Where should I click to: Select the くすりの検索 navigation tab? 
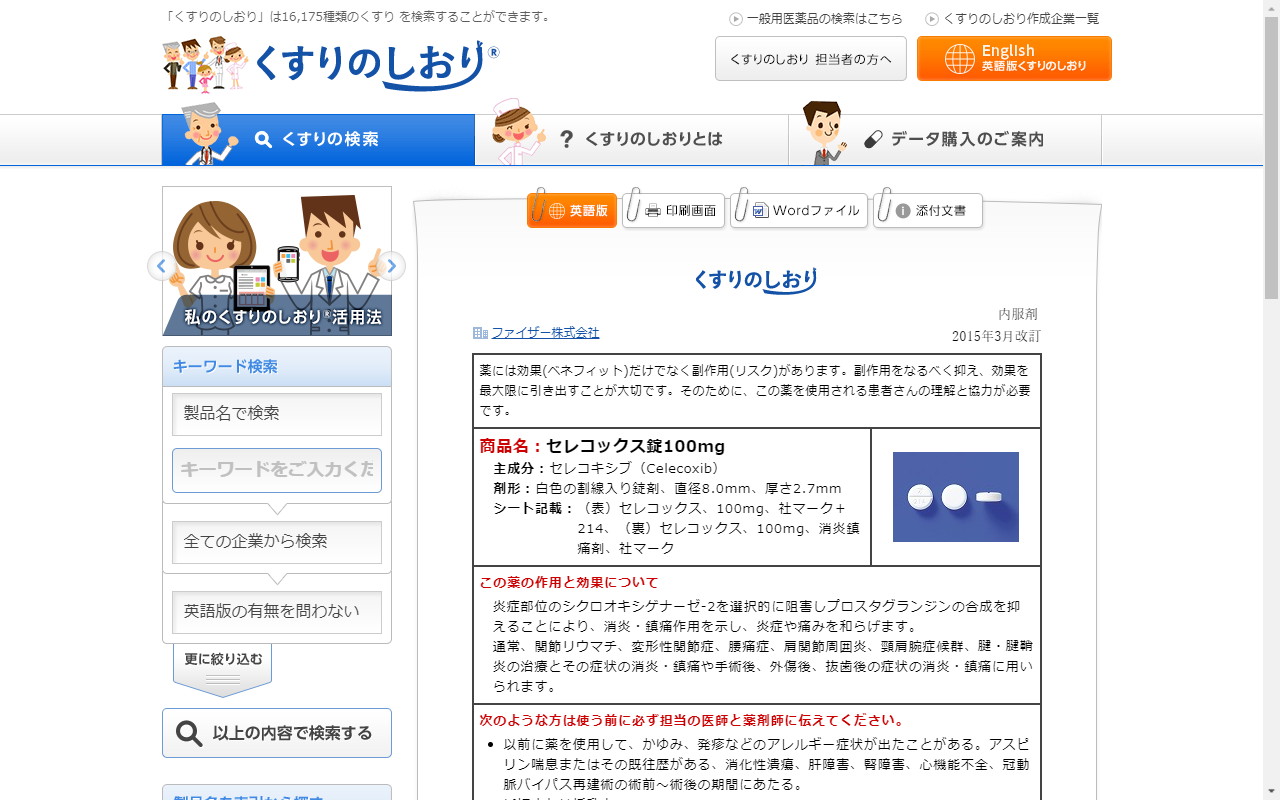tap(318, 140)
